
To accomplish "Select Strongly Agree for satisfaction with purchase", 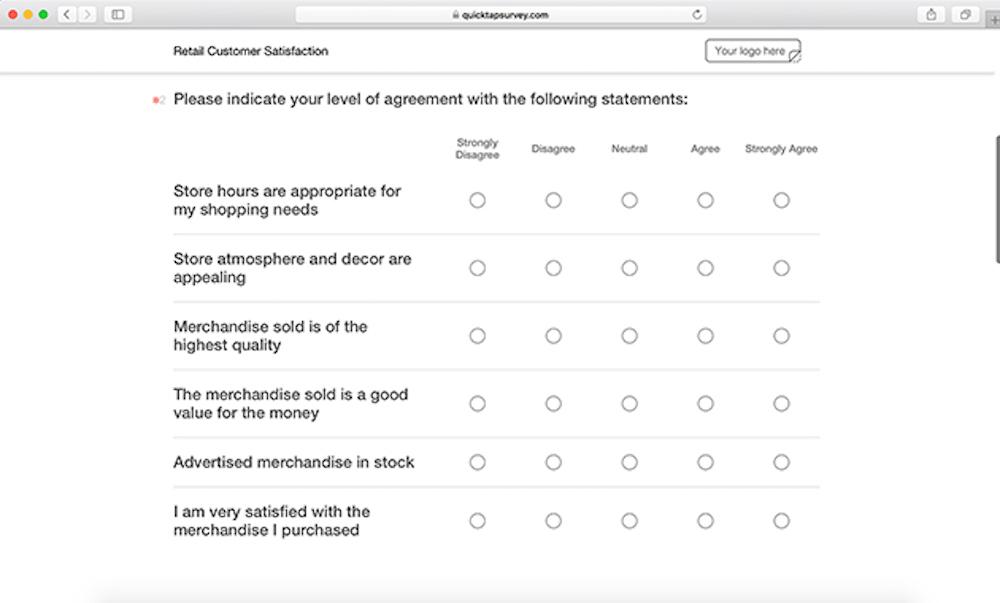I will (x=781, y=520).
